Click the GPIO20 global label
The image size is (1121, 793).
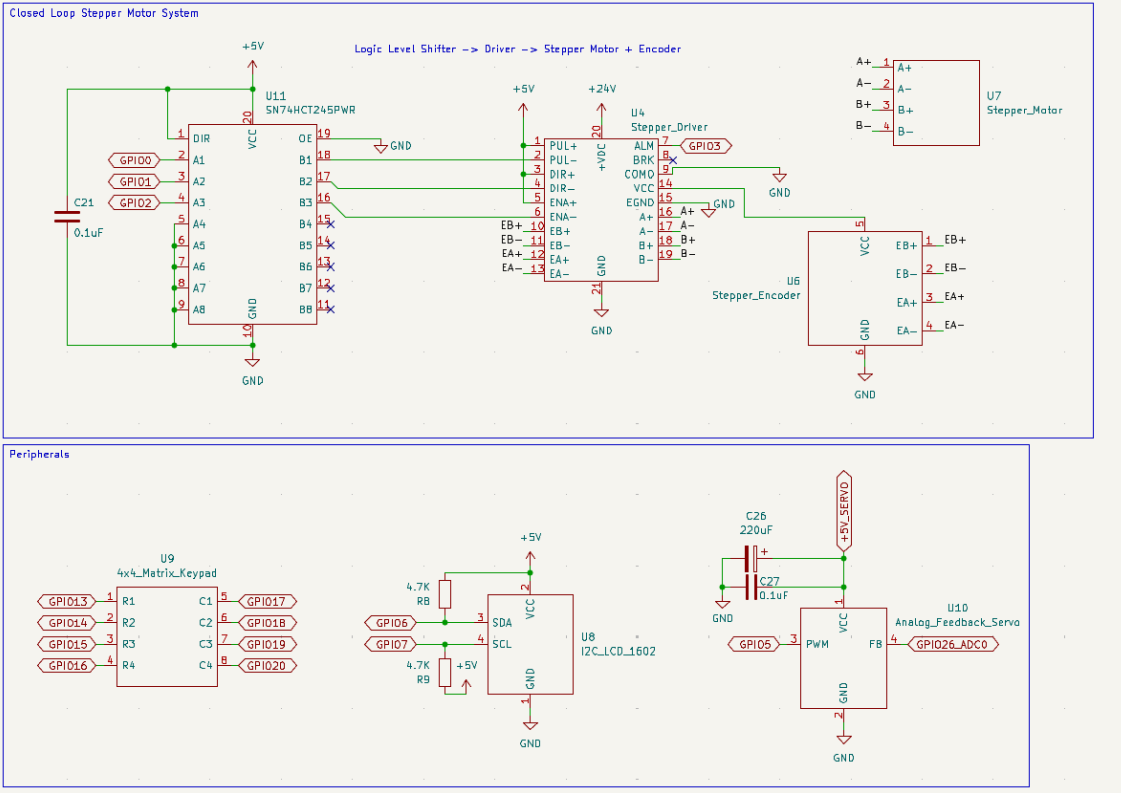point(266,665)
